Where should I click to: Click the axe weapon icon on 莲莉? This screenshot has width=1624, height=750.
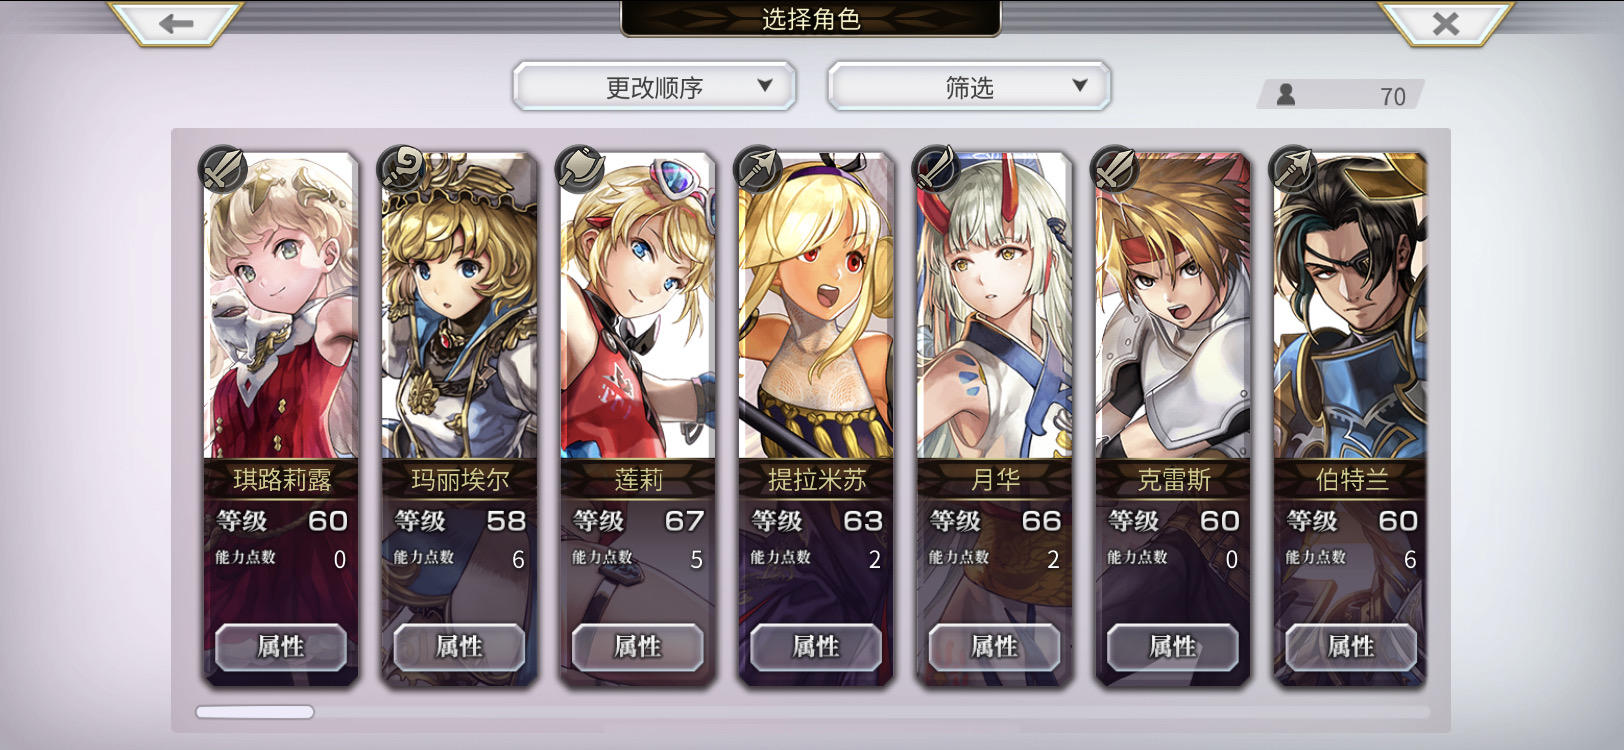pos(579,169)
